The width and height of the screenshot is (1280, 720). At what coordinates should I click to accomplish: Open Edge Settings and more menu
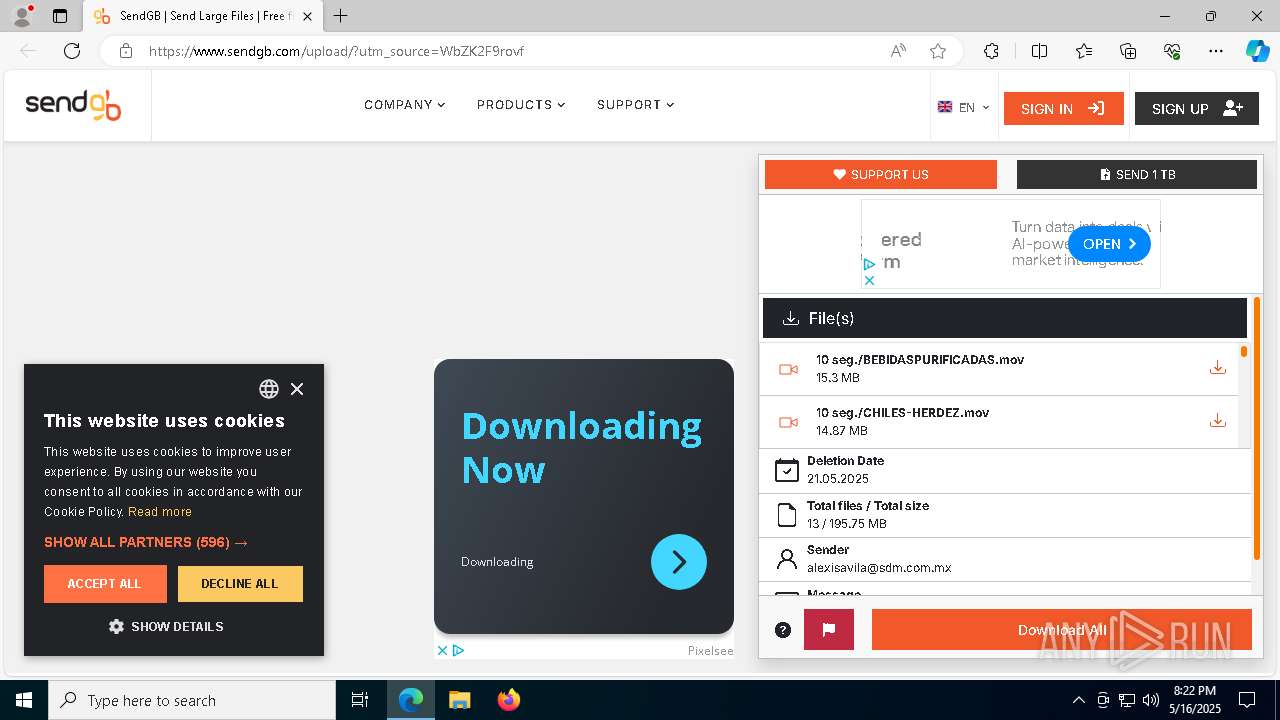coord(1216,51)
